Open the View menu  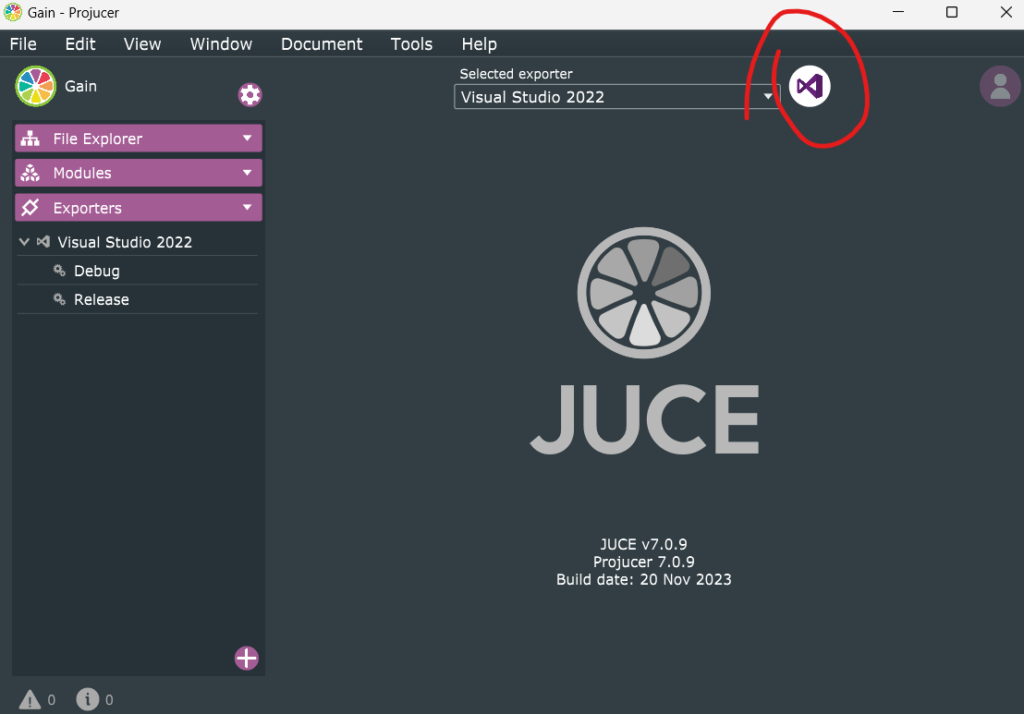(142, 44)
